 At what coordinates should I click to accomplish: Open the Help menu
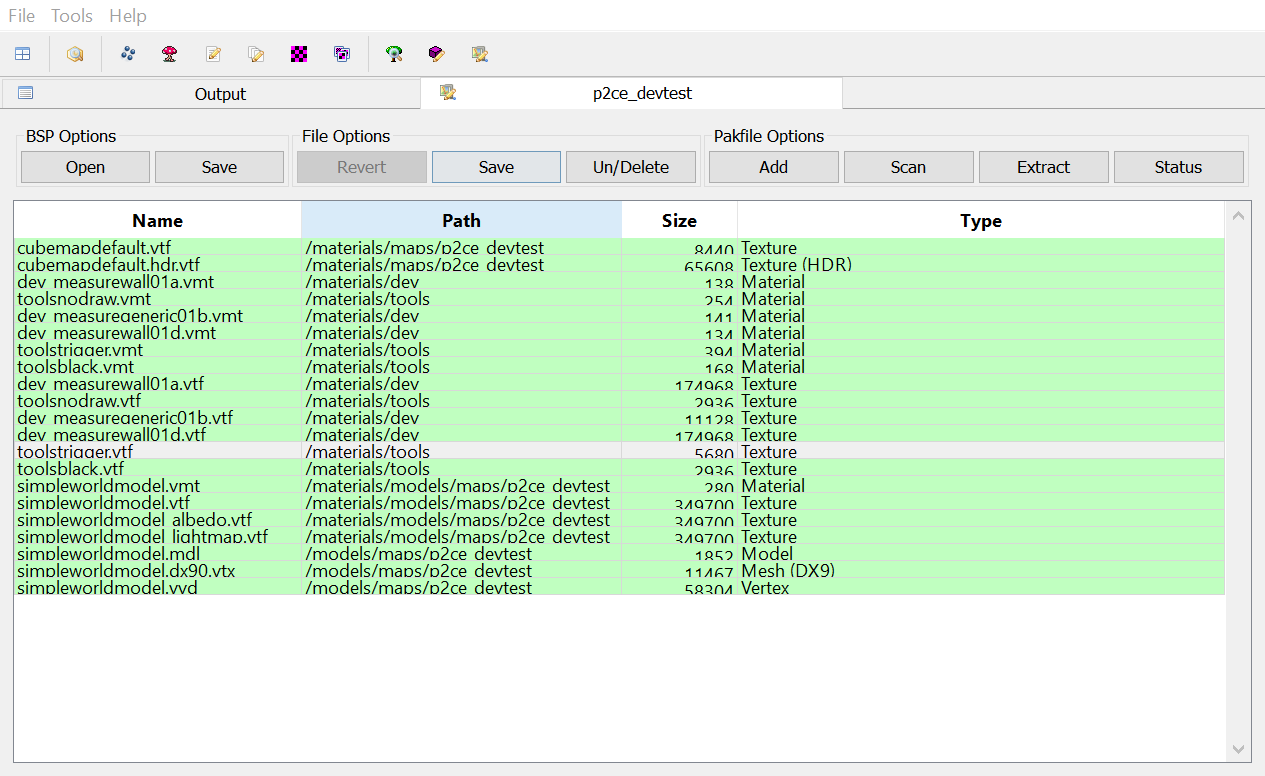128,15
